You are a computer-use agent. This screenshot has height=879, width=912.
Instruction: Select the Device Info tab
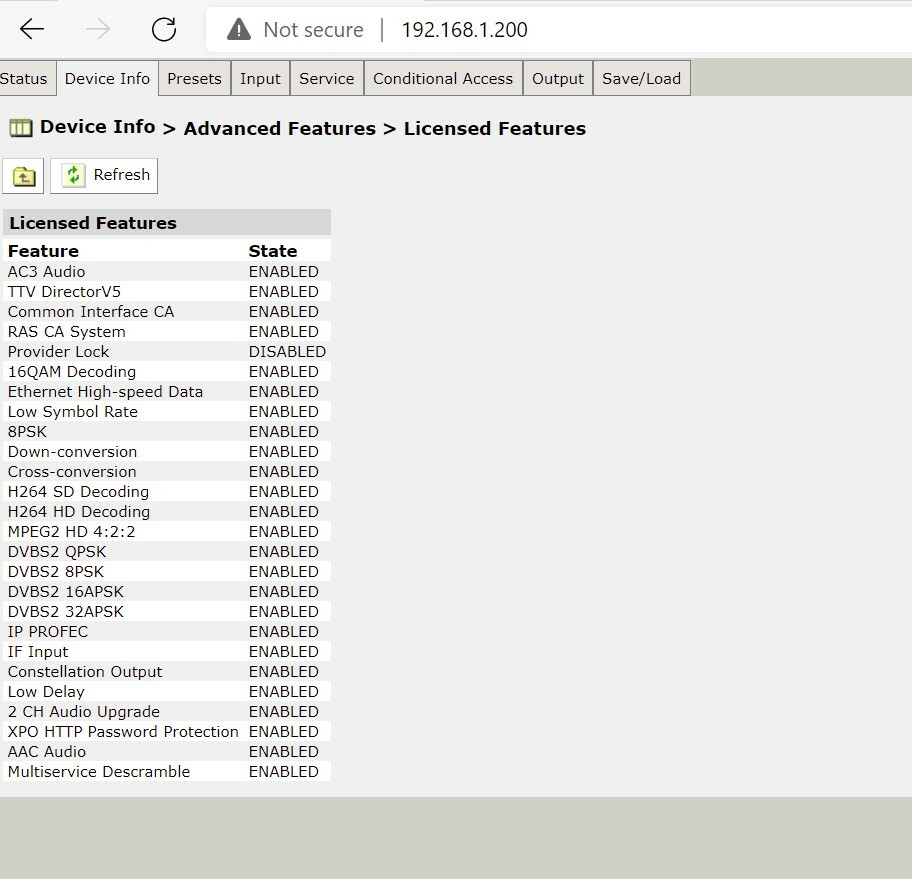[107, 79]
